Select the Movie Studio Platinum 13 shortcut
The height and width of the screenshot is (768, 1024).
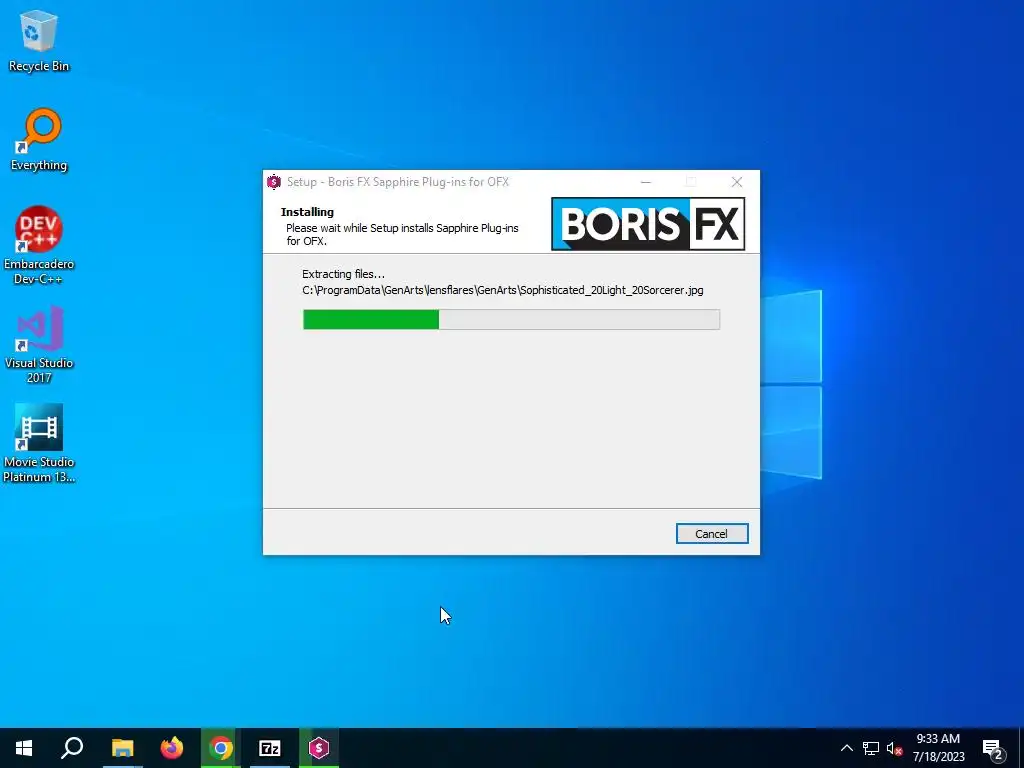coord(39,443)
